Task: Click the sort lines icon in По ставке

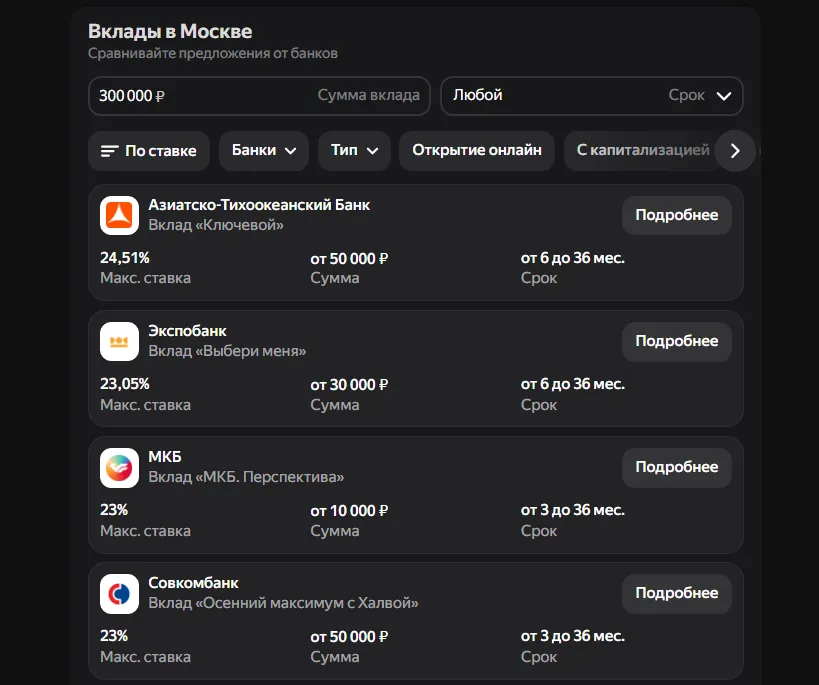Action: coord(109,151)
